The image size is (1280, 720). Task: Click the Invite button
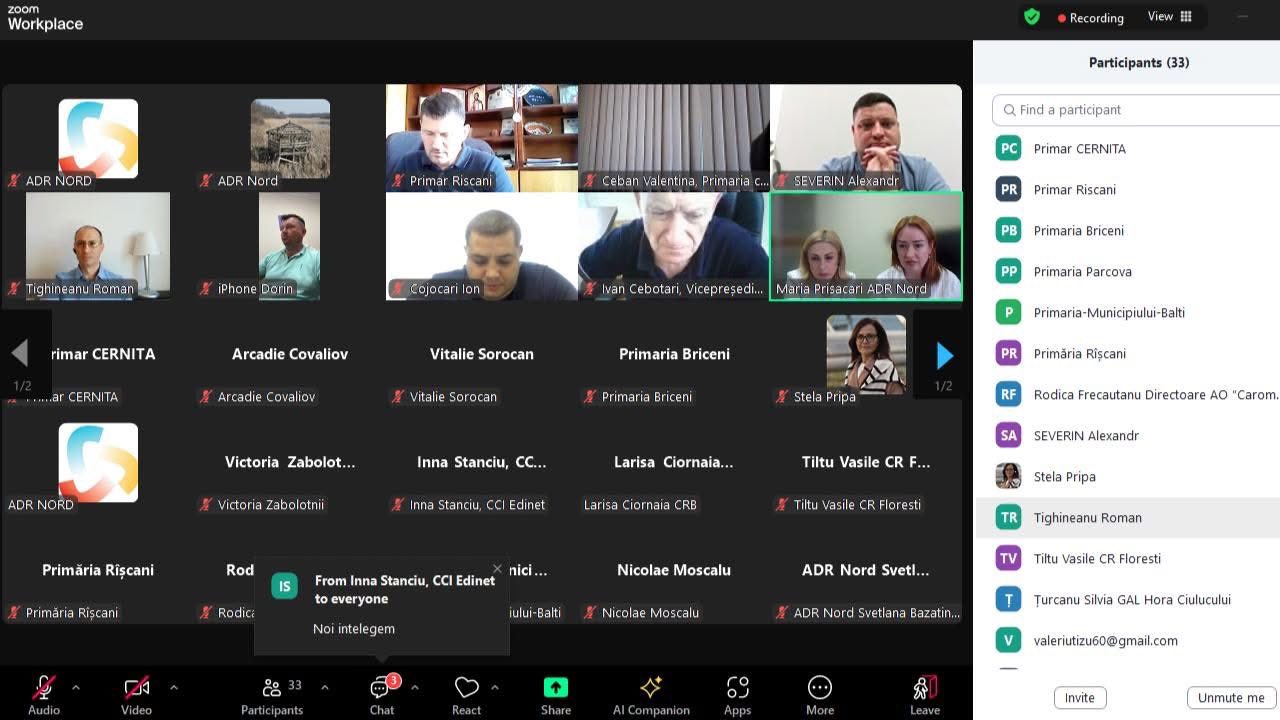click(x=1080, y=698)
